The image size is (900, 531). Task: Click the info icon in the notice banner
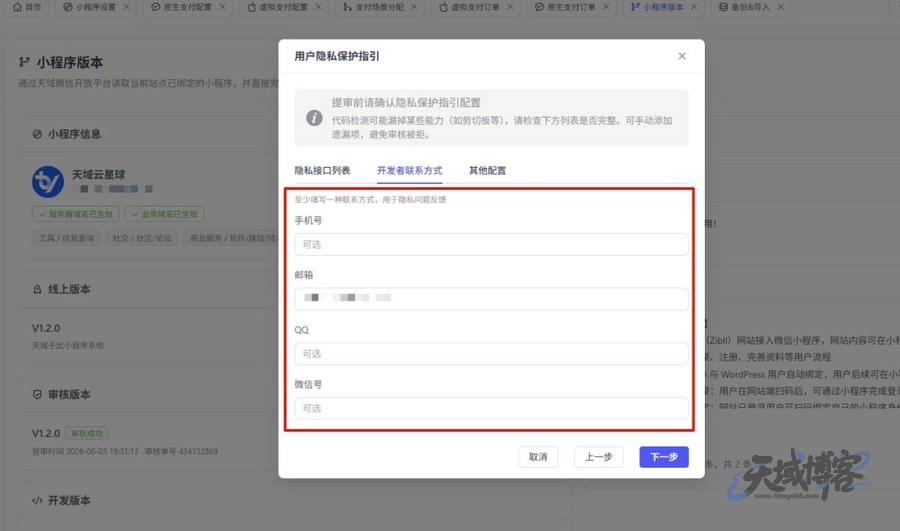(x=314, y=118)
